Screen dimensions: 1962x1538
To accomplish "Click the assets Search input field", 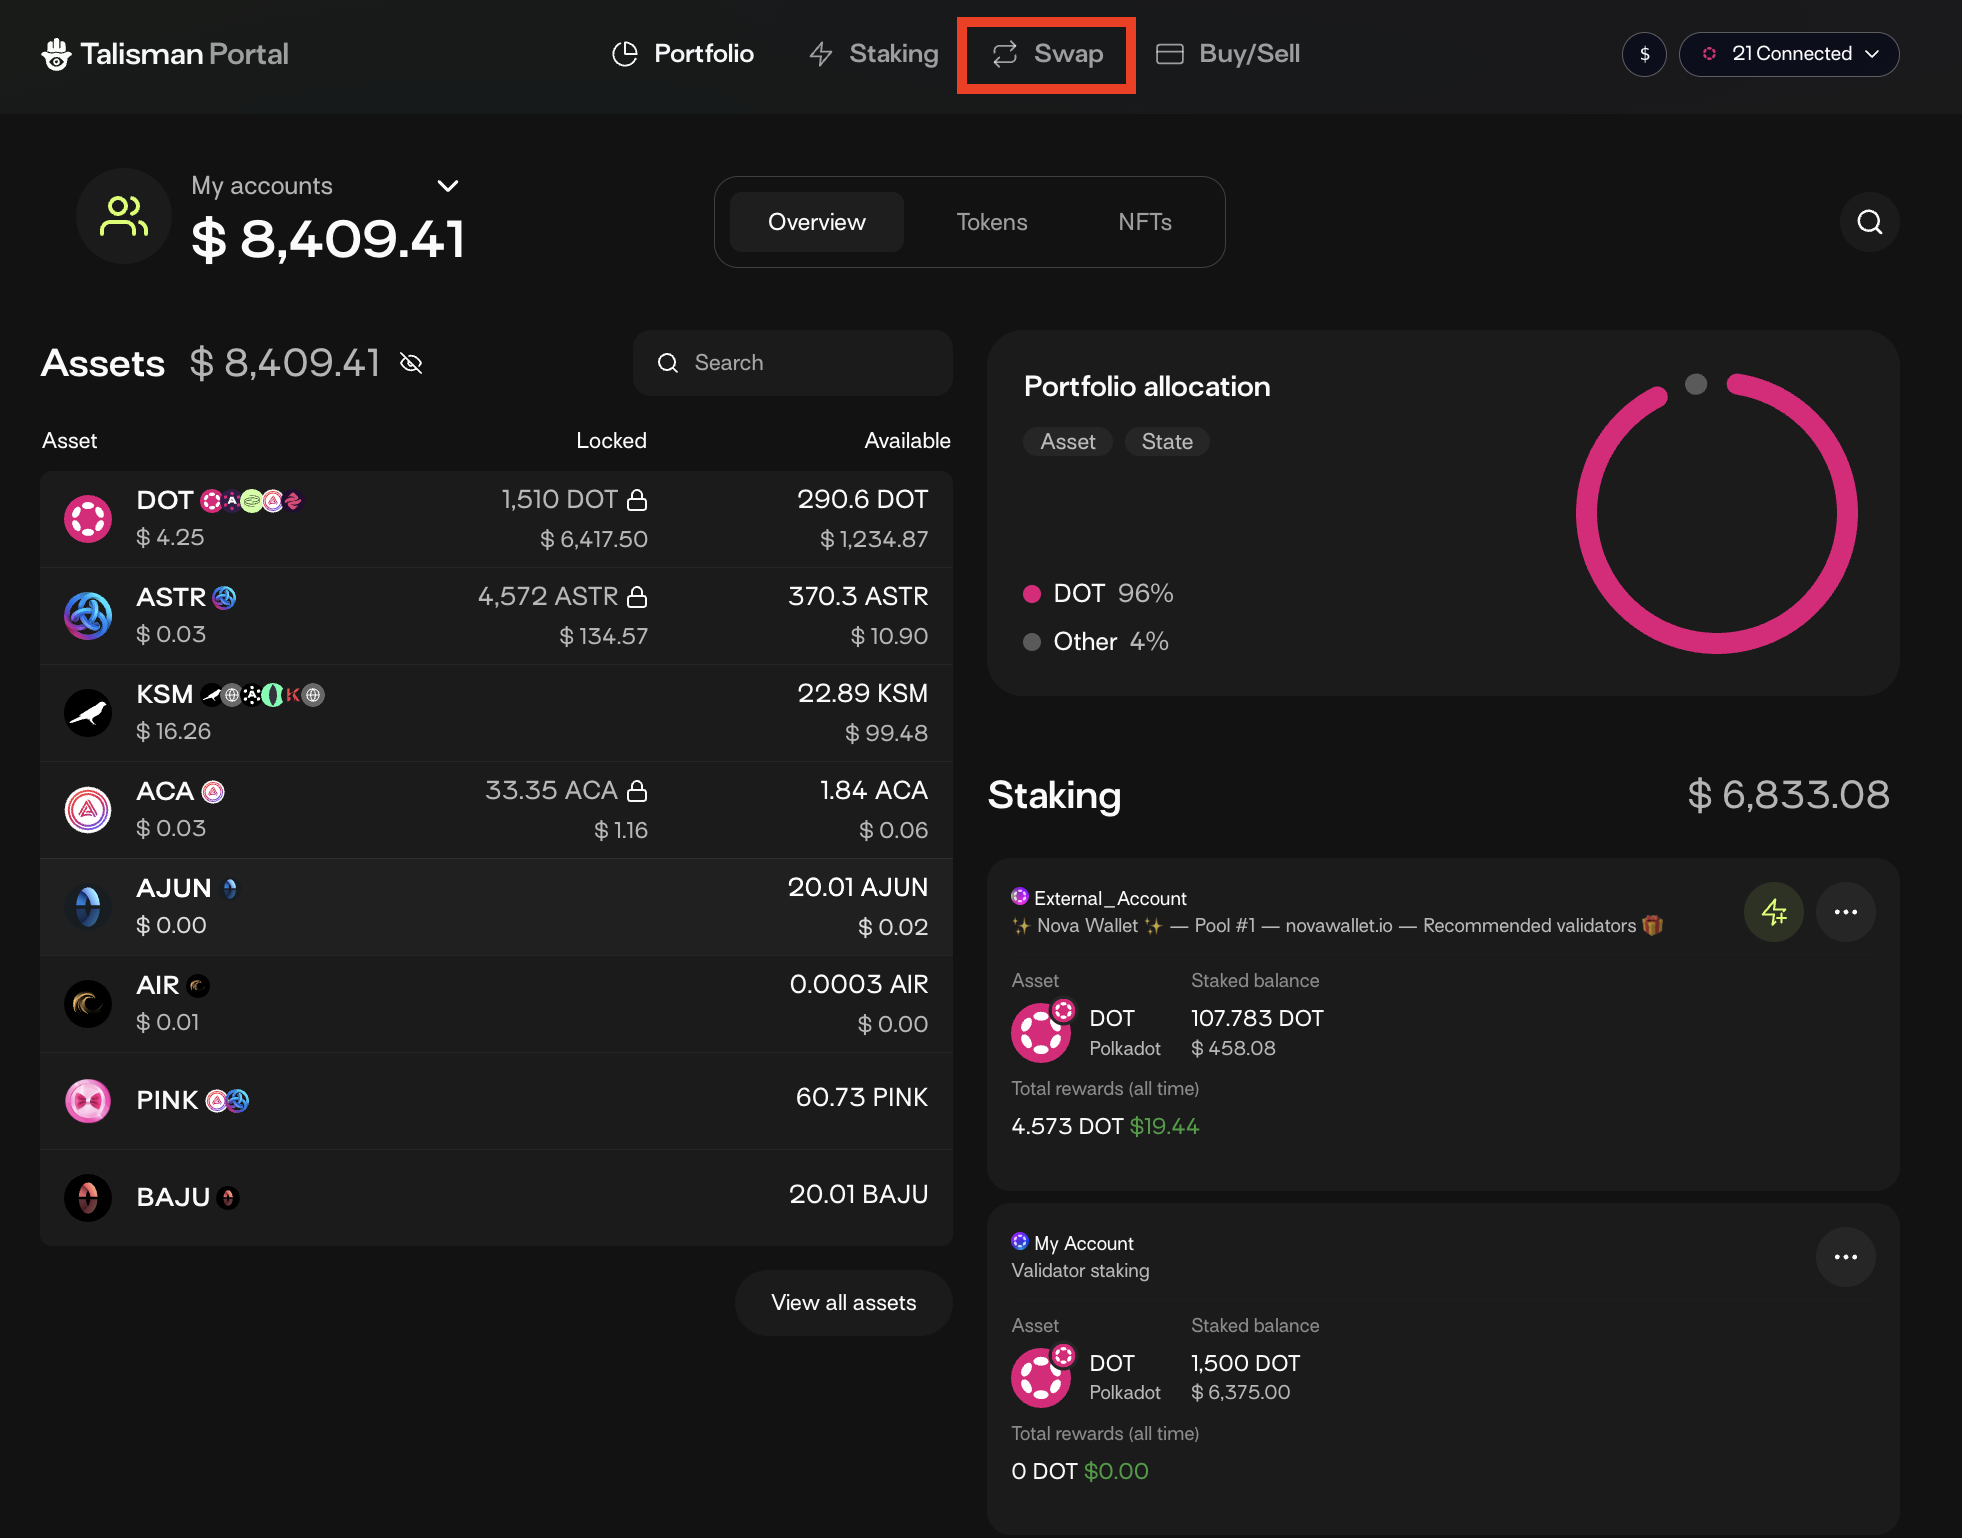I will (792, 363).
